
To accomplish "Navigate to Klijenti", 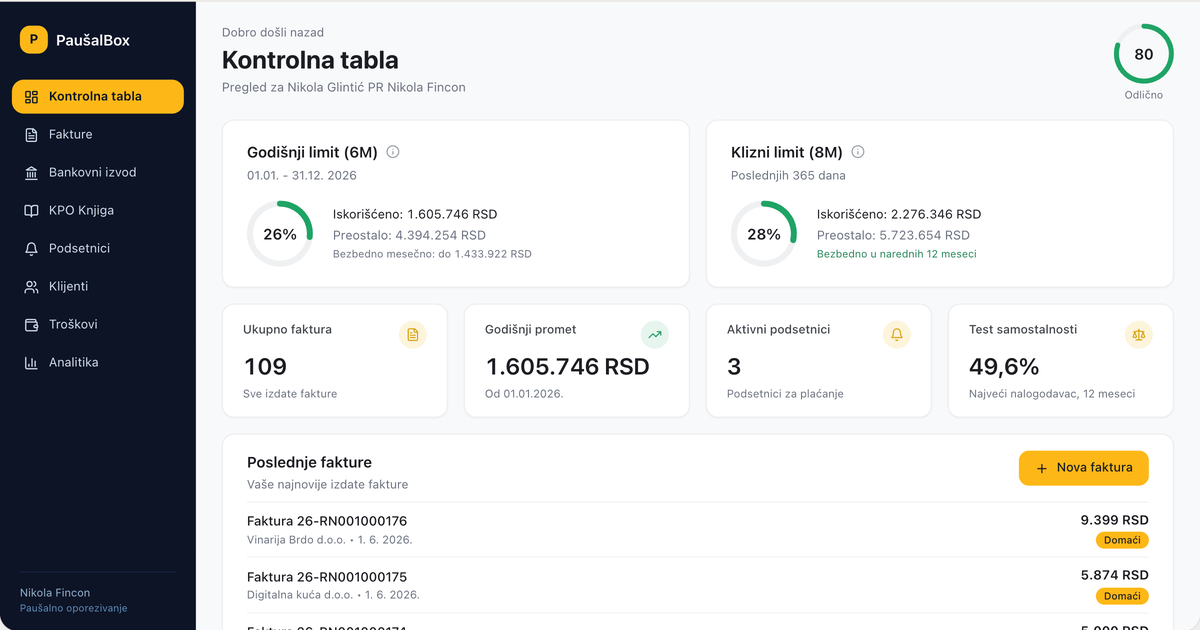I will [x=98, y=287].
